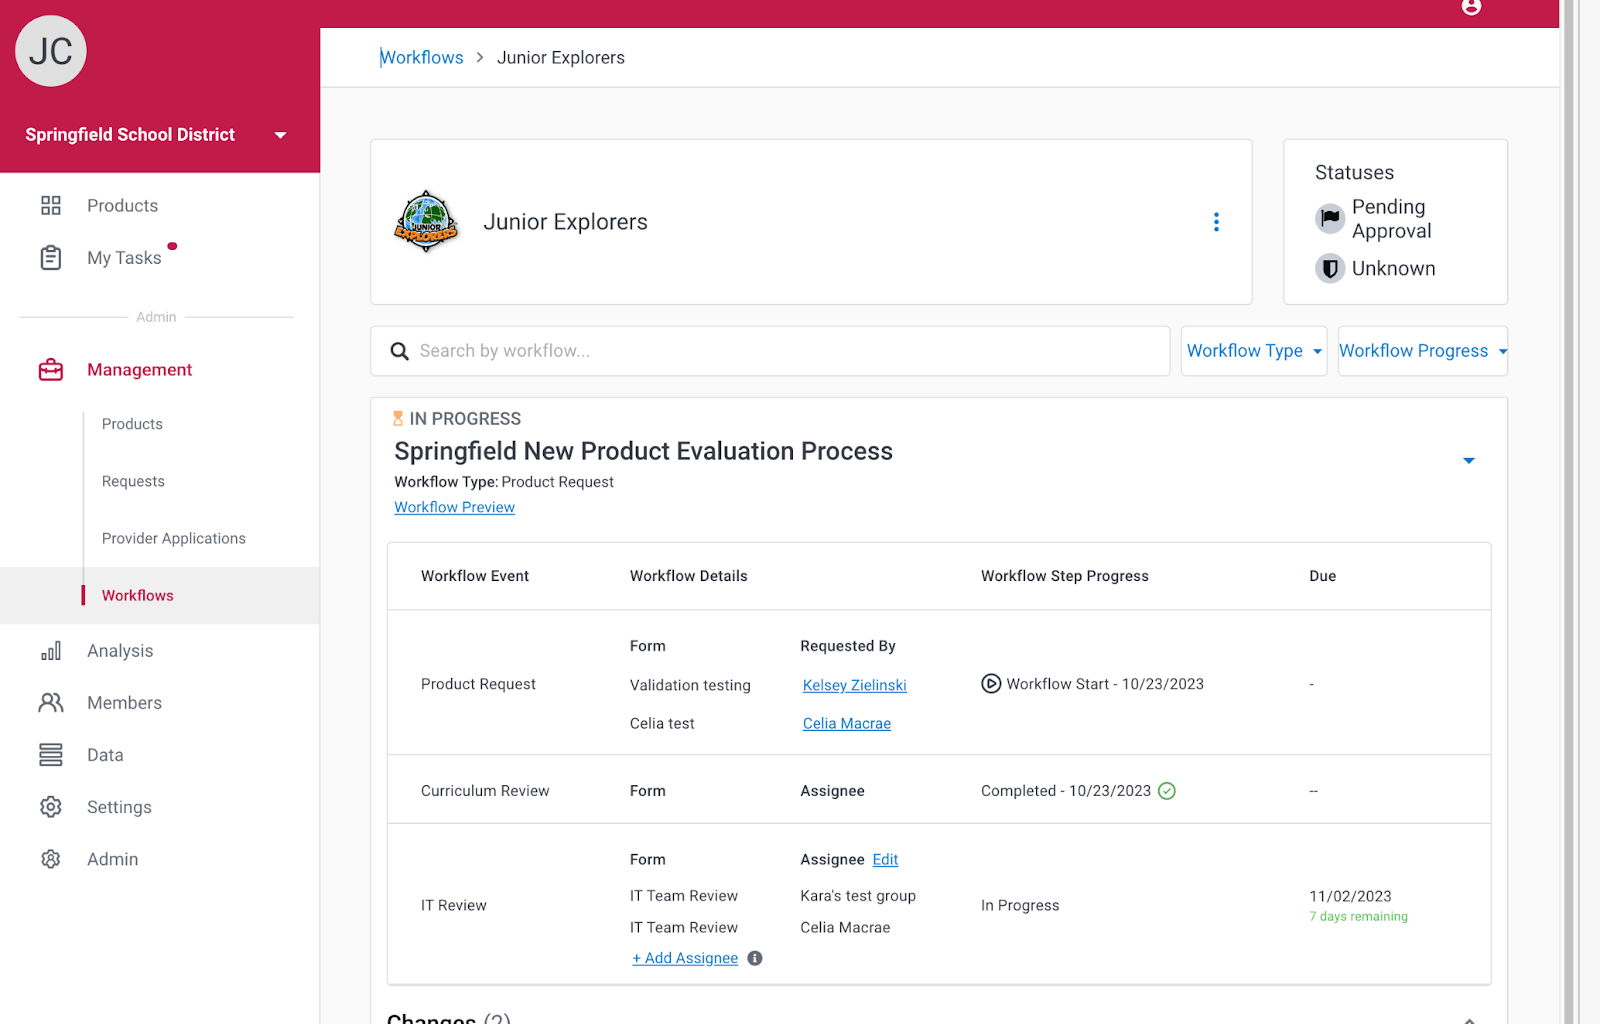Click the My Tasks clipboard icon
Image resolution: width=1600 pixels, height=1024 pixels.
(x=51, y=258)
